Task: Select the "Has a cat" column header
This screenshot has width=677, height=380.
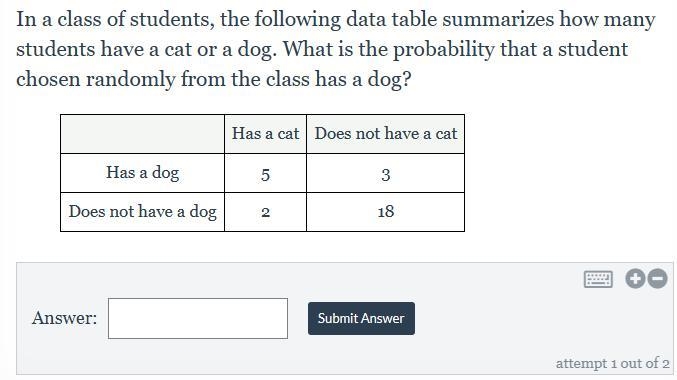Action: pyautogui.click(x=266, y=134)
